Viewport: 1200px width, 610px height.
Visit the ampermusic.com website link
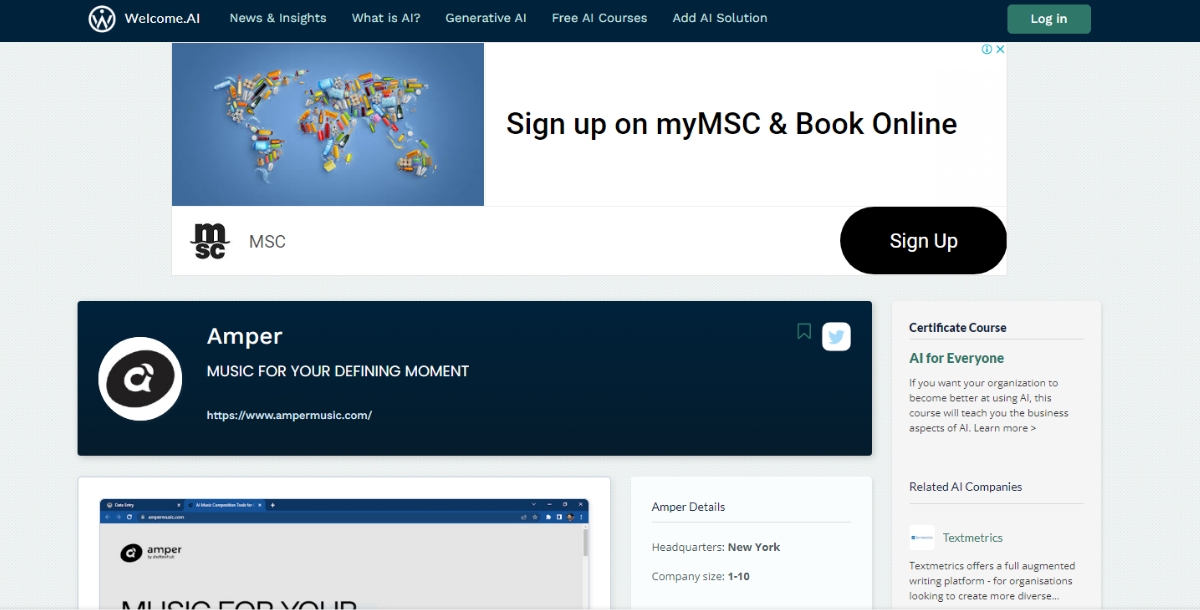pos(289,415)
